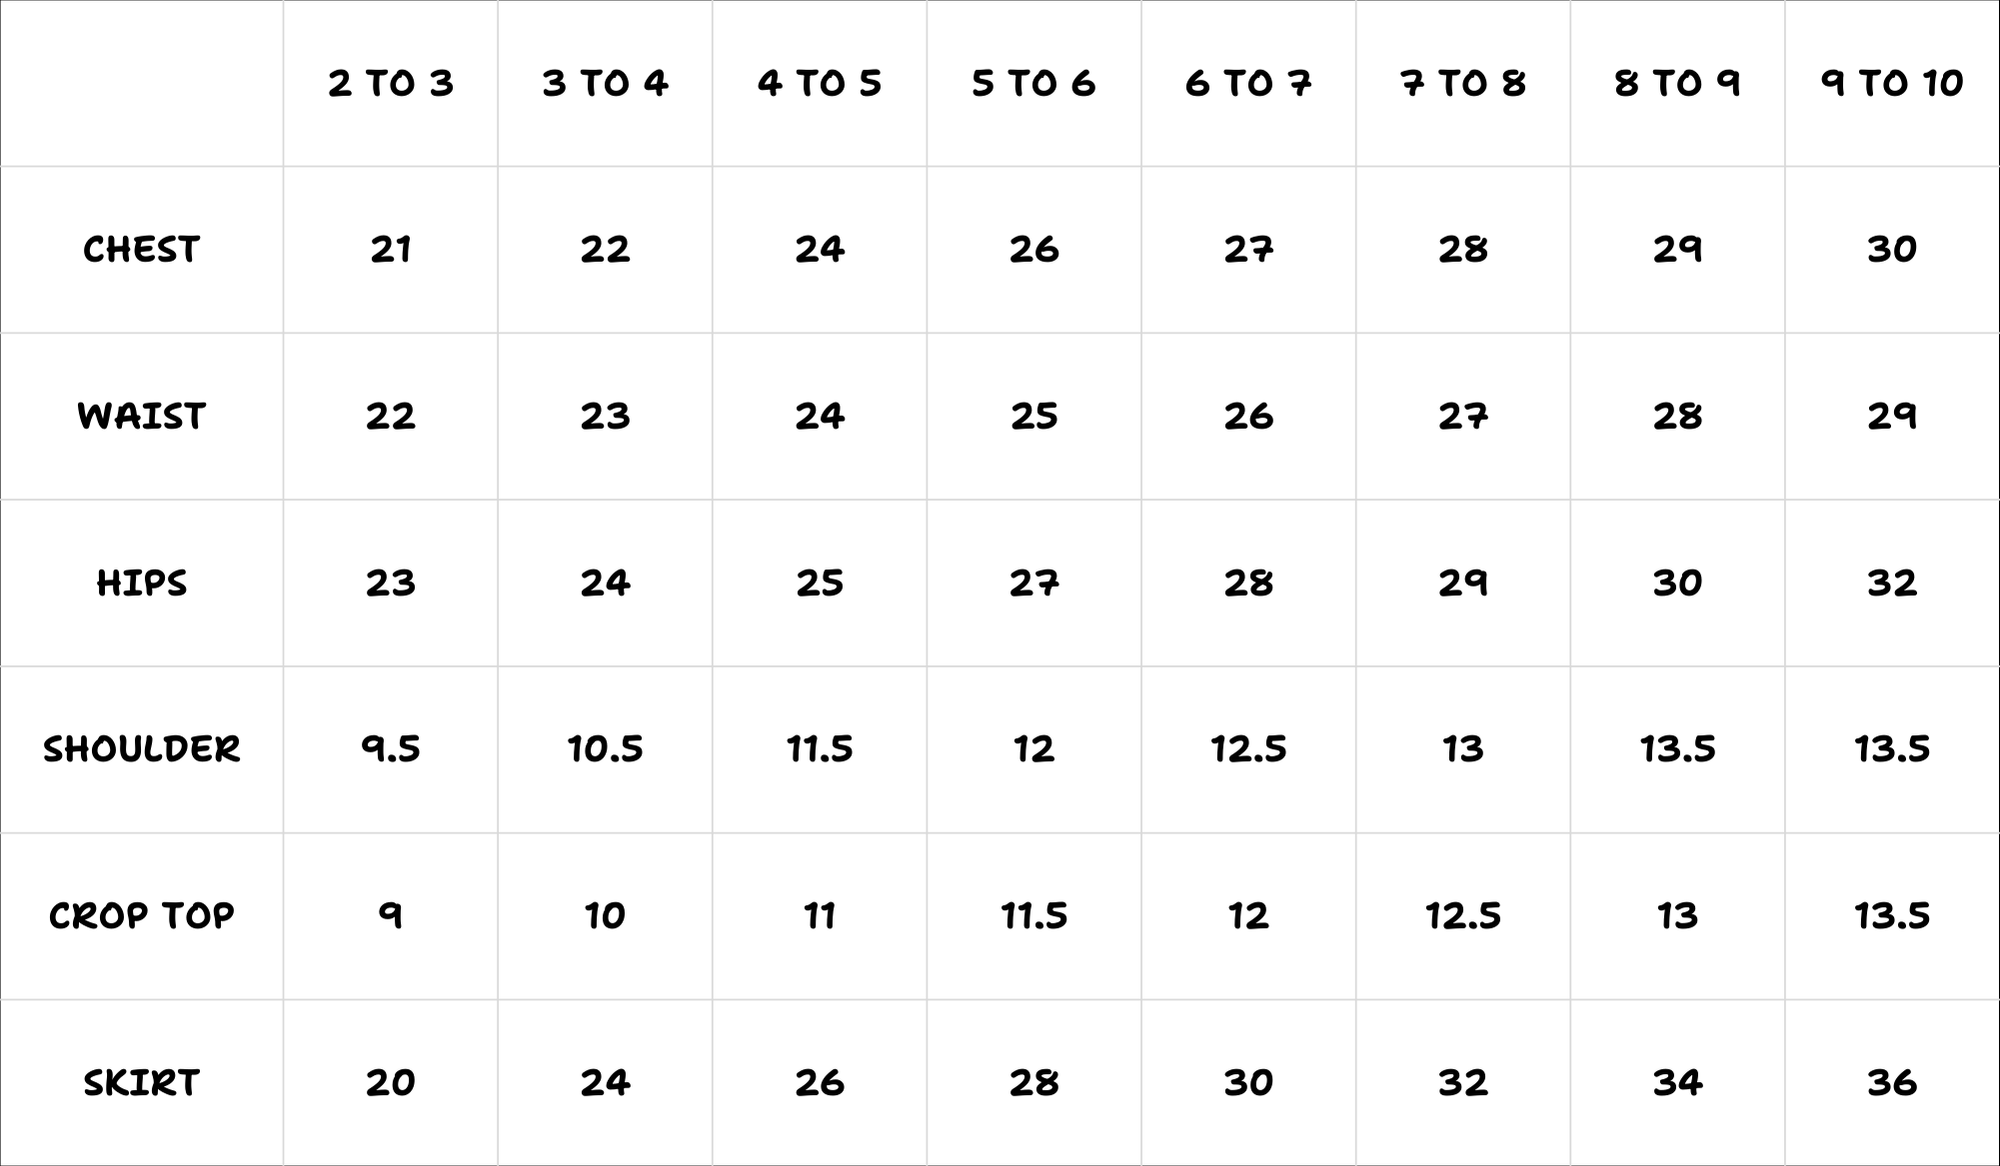Image resolution: width=2000 pixels, height=1166 pixels.
Task: Click chest value for size 2 to 3
Action: tap(390, 249)
